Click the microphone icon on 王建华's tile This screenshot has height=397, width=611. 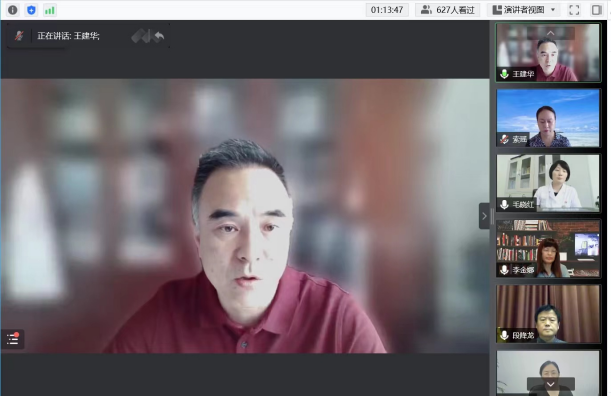coord(504,74)
